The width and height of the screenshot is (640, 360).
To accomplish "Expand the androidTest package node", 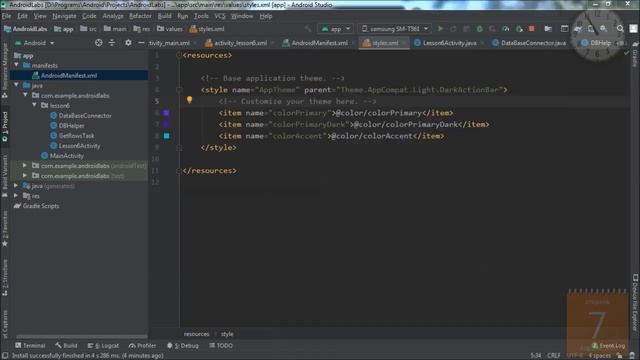I will 25,166.
